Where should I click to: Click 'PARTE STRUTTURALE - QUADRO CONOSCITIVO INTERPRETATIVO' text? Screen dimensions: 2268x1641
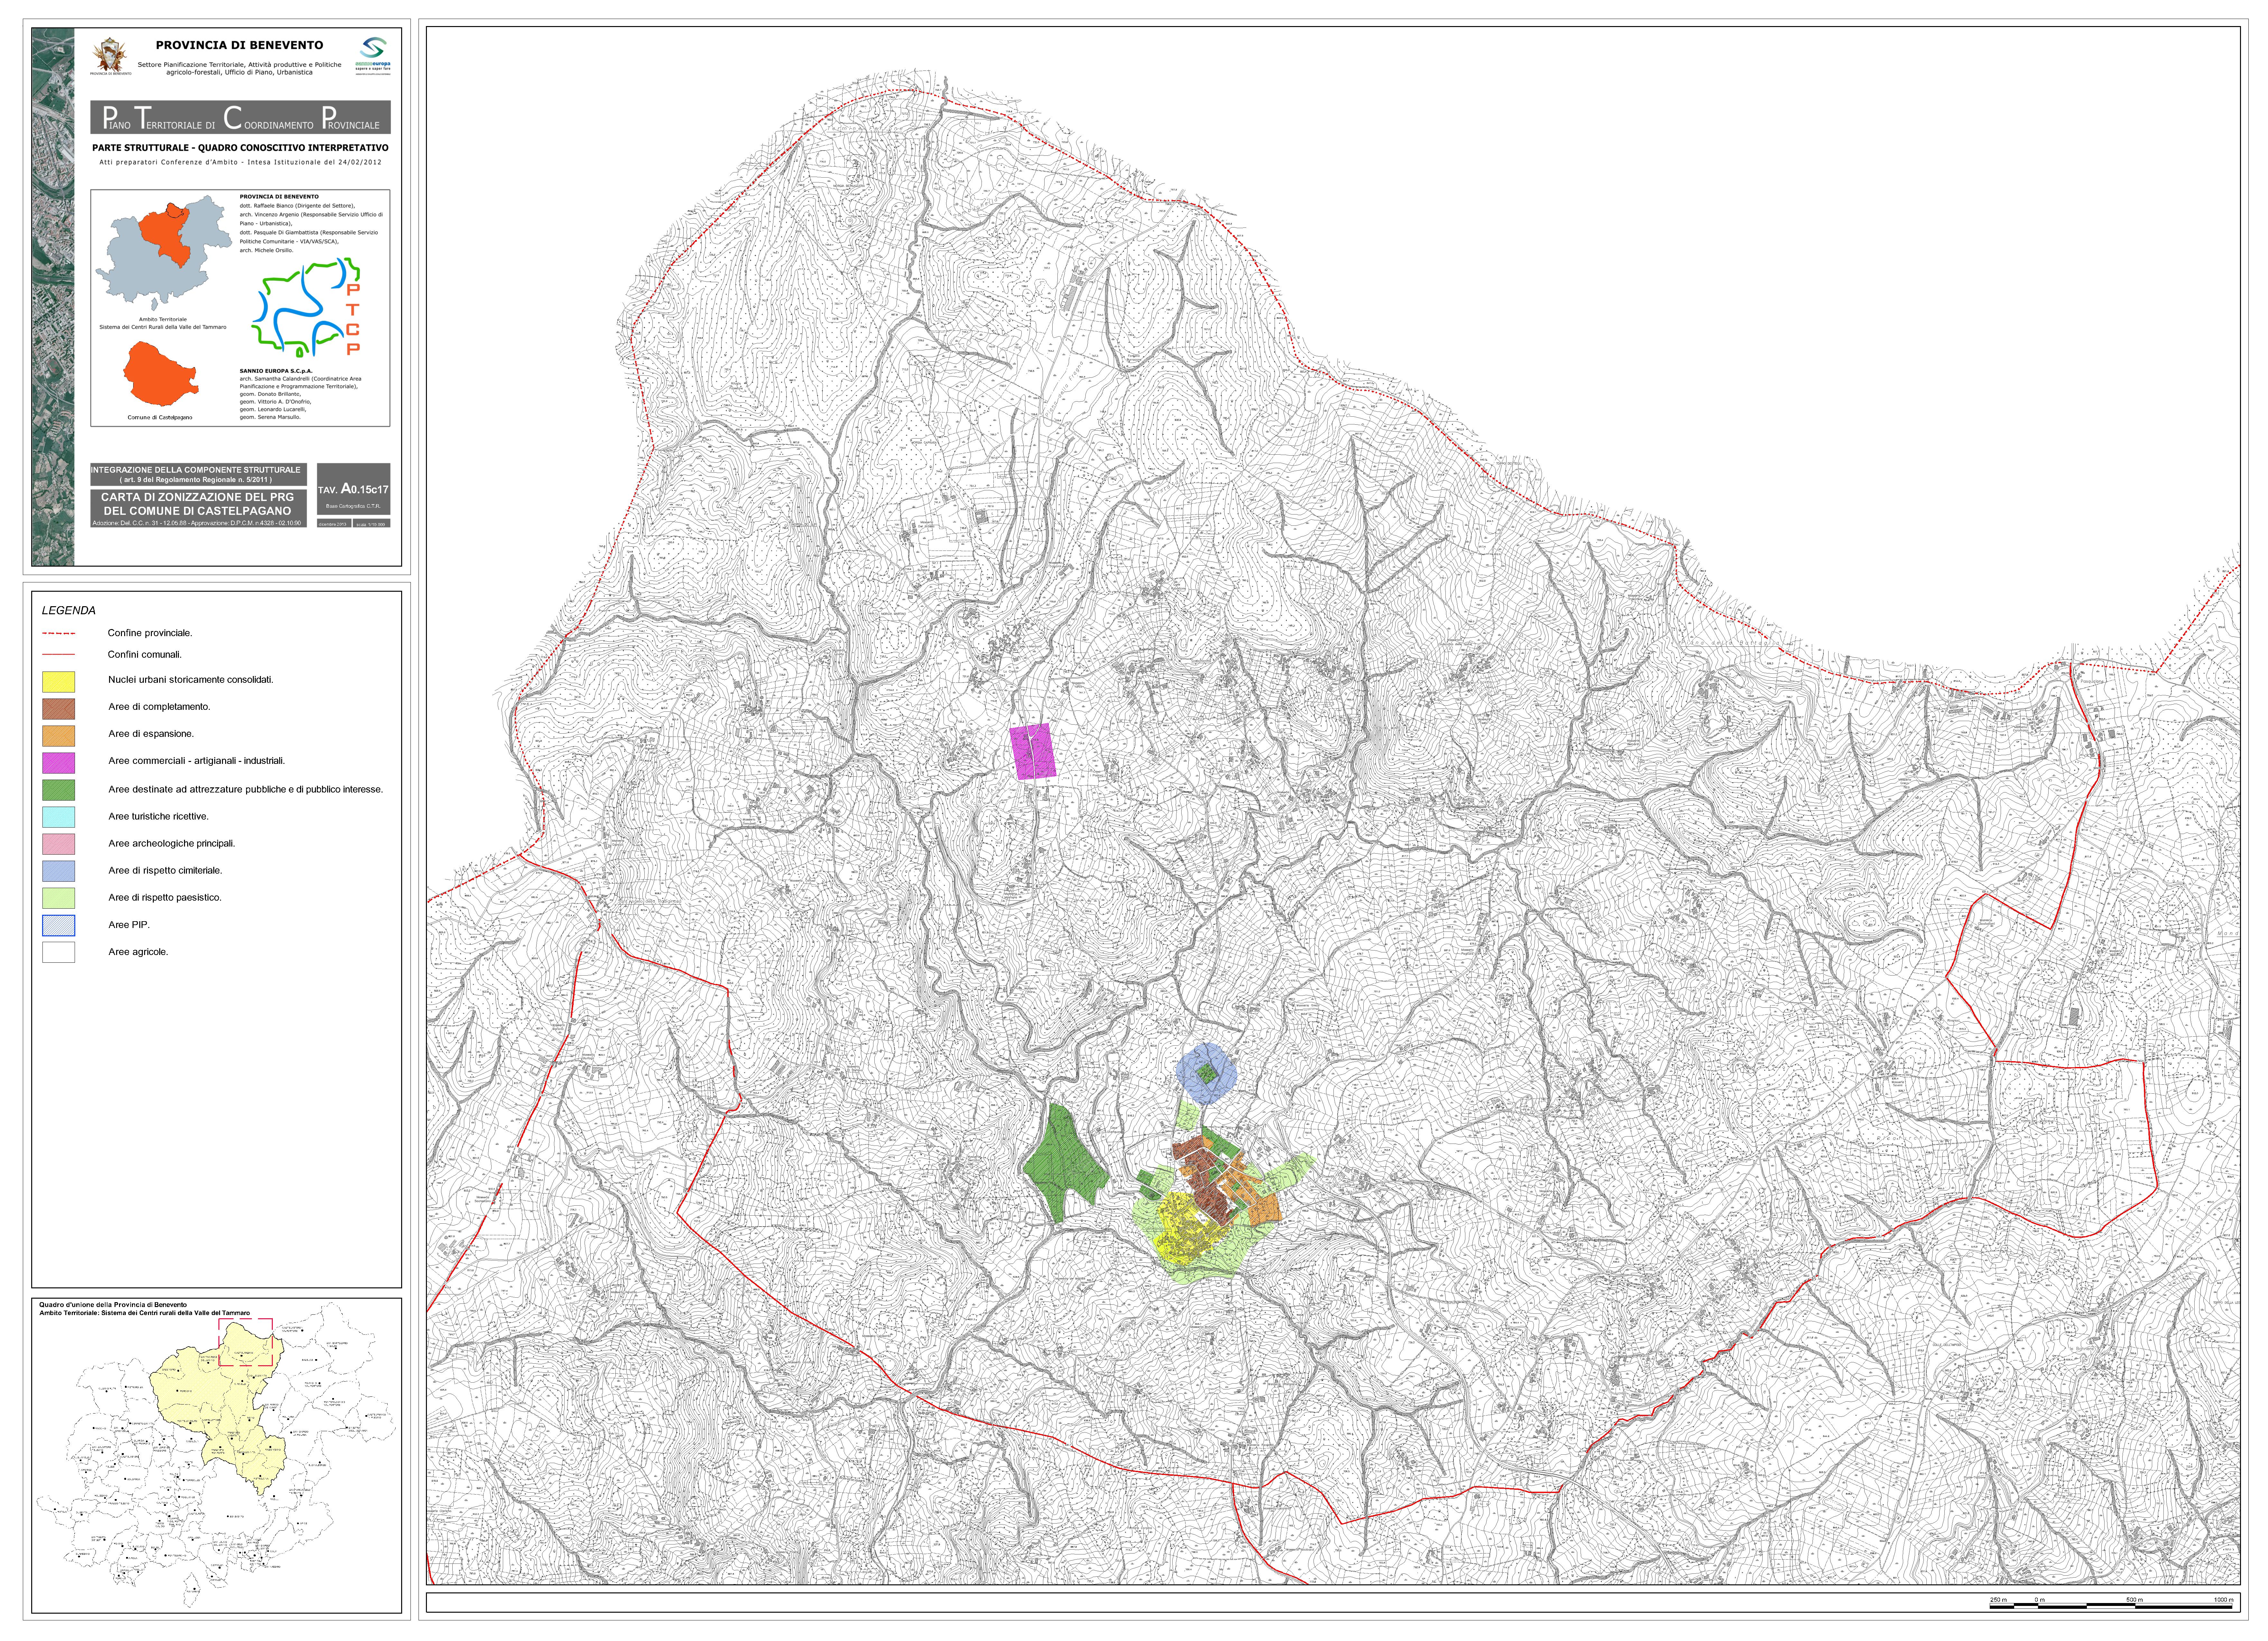(240, 148)
